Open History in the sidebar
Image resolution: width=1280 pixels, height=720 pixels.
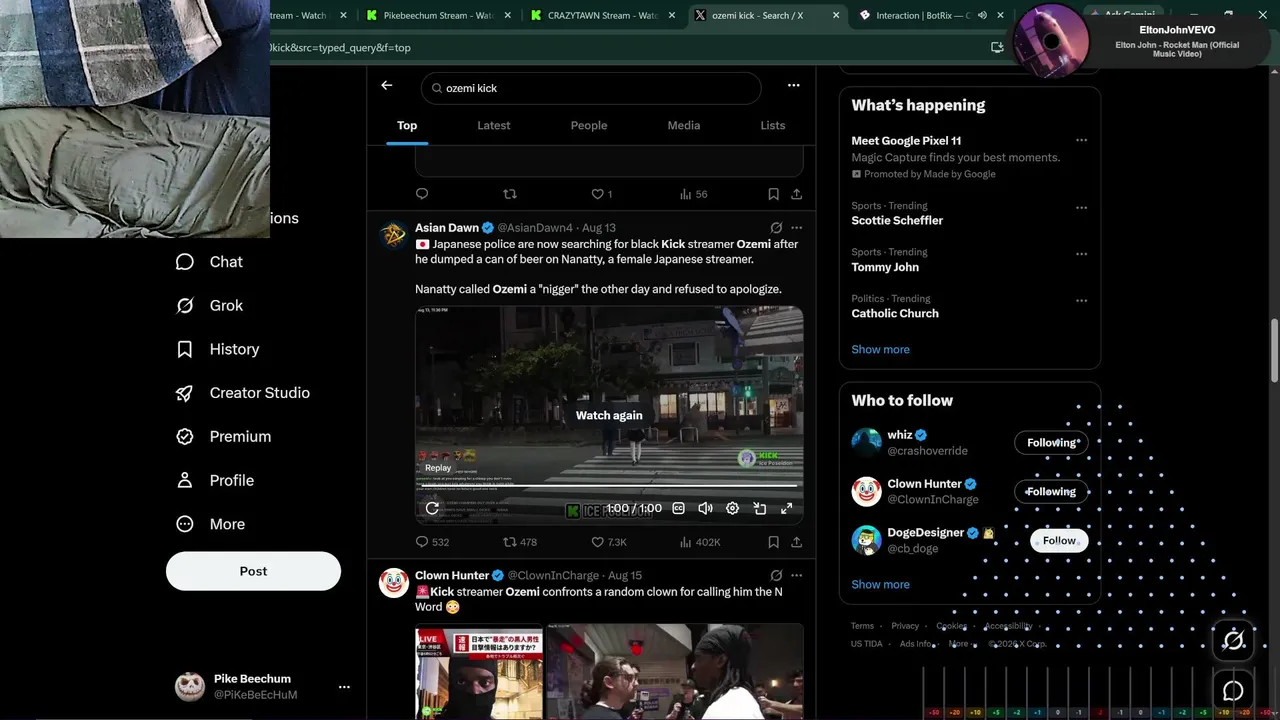(x=217, y=349)
